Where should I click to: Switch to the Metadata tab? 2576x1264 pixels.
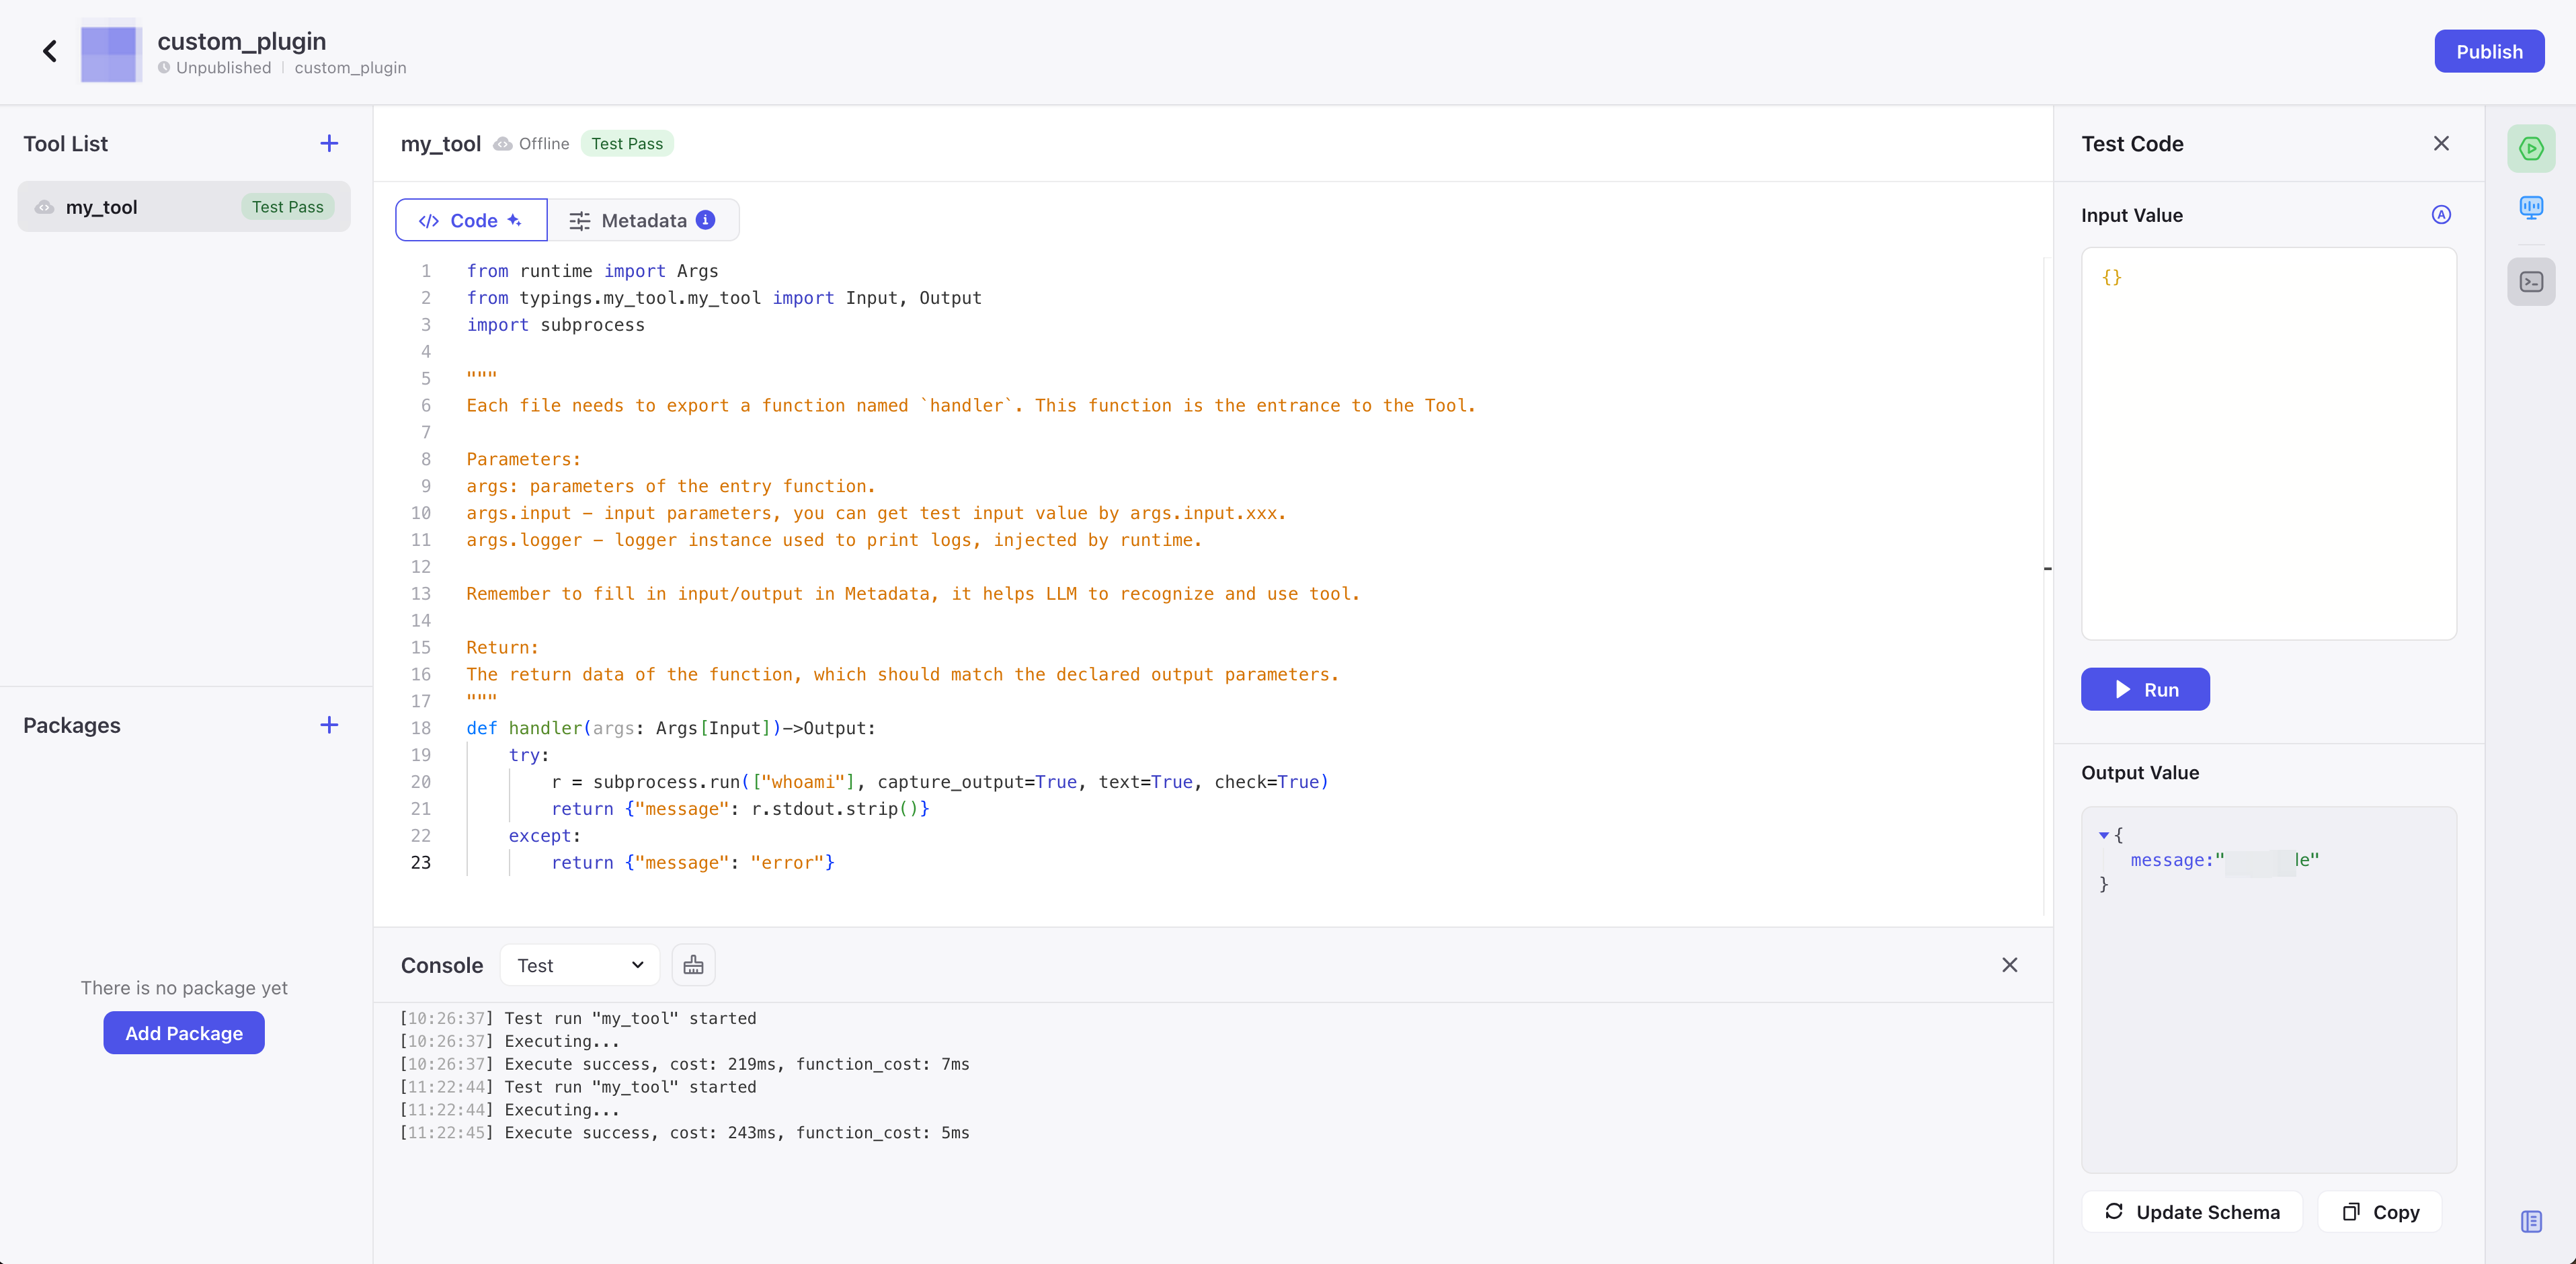pos(643,220)
